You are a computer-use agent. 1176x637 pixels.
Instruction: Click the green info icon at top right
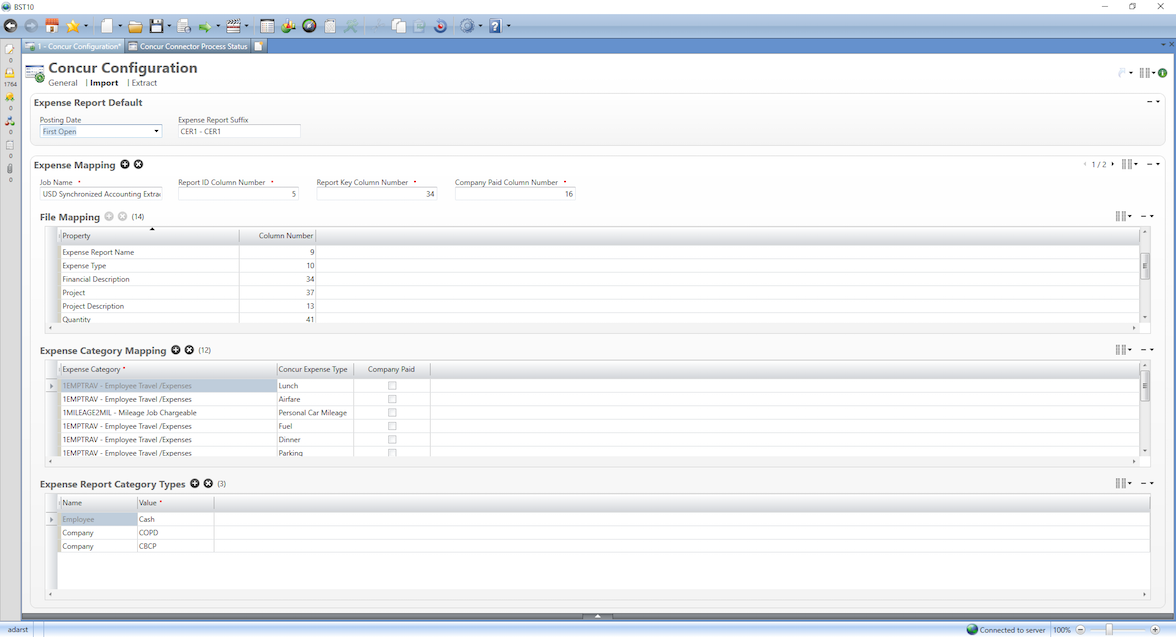click(1162, 73)
